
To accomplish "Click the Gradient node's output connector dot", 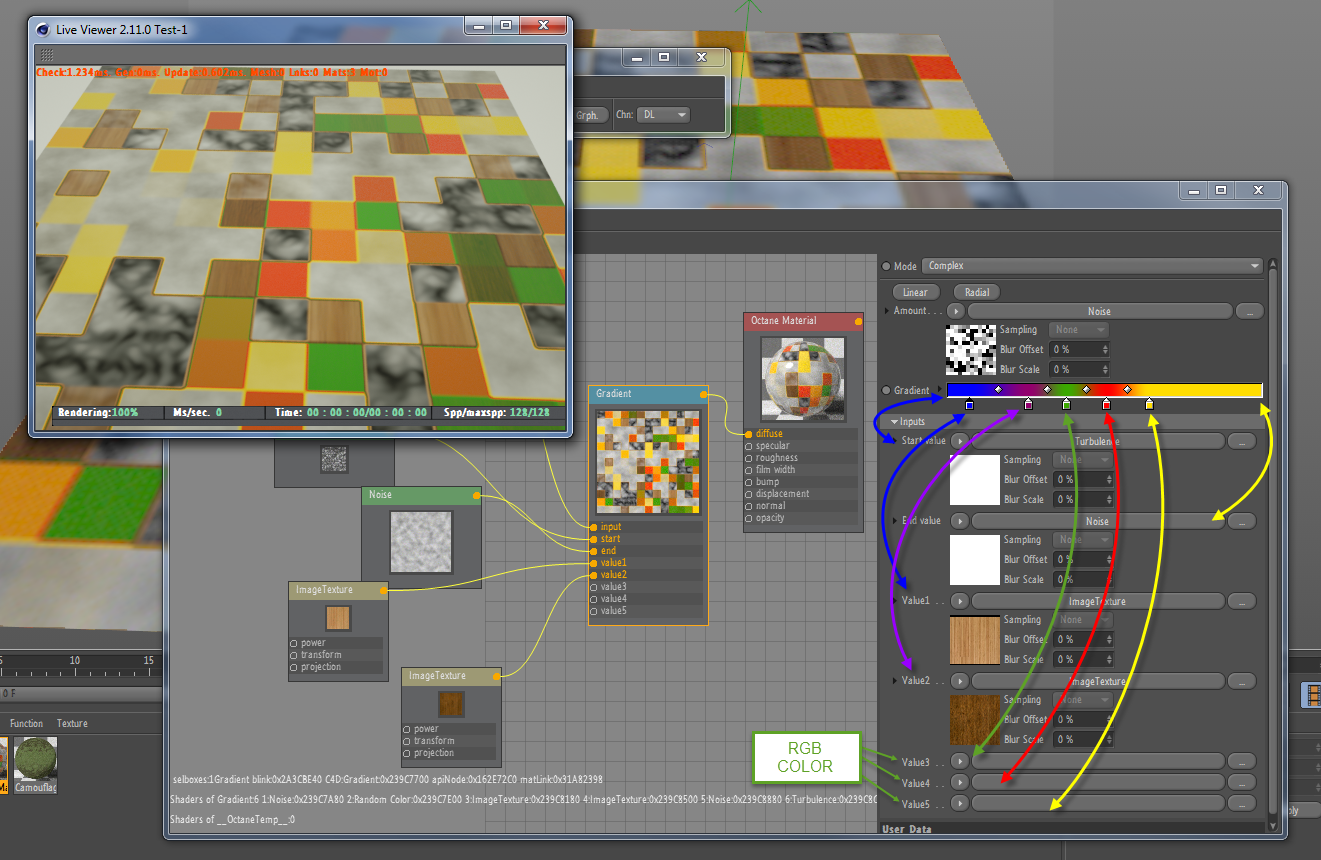I will (x=704, y=394).
